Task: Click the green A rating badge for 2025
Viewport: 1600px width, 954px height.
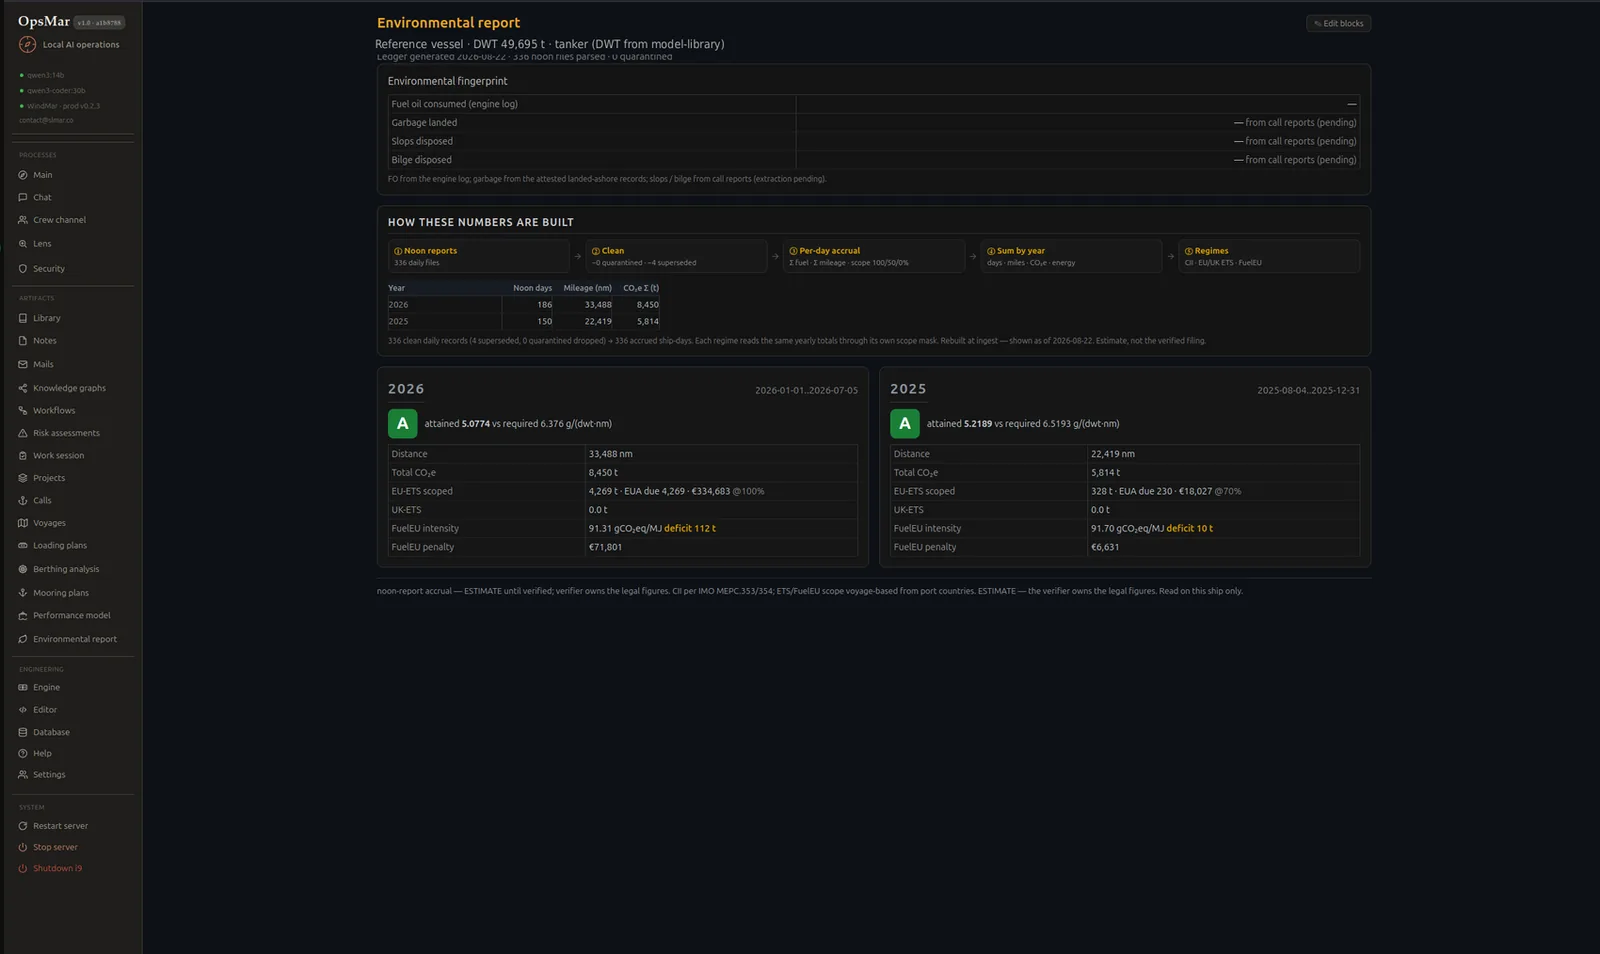Action: pos(905,423)
